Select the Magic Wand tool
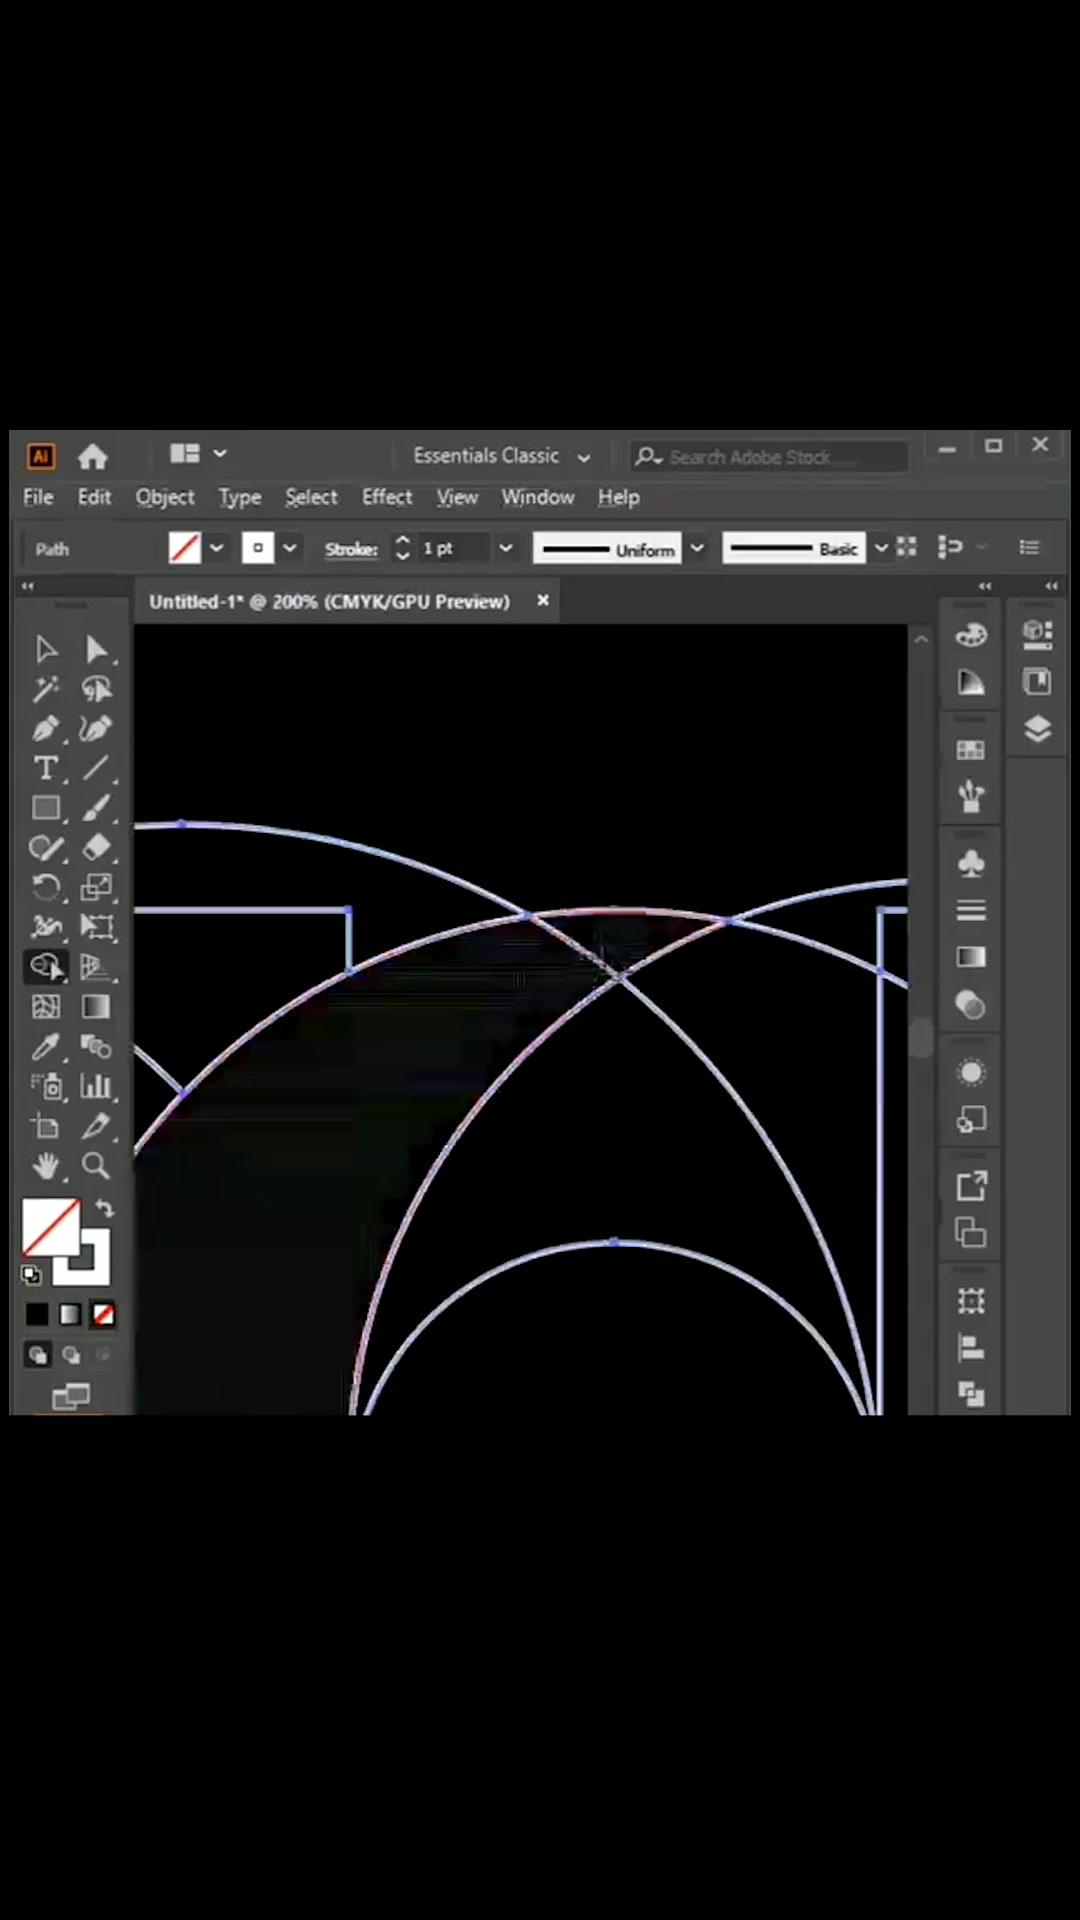Viewport: 1080px width, 1920px height. 45,689
